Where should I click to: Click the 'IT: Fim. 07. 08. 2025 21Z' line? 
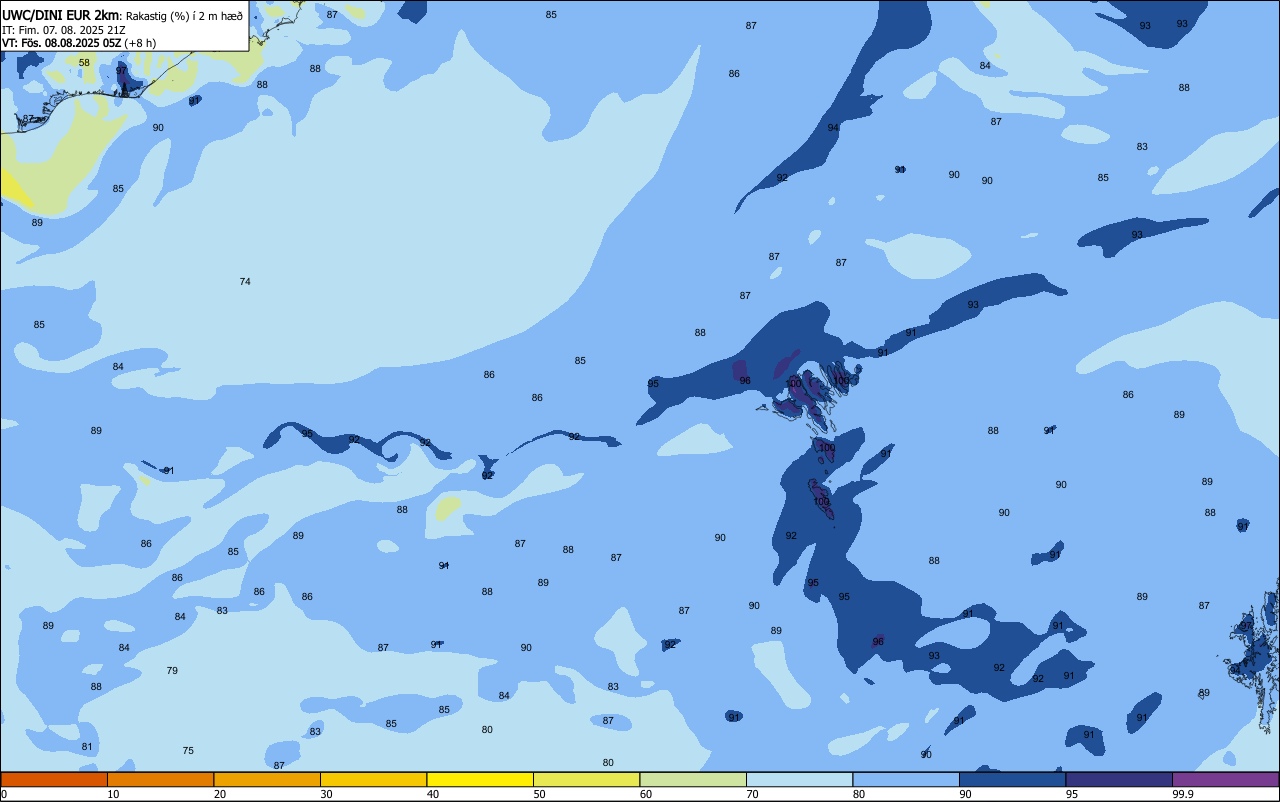click(63, 30)
